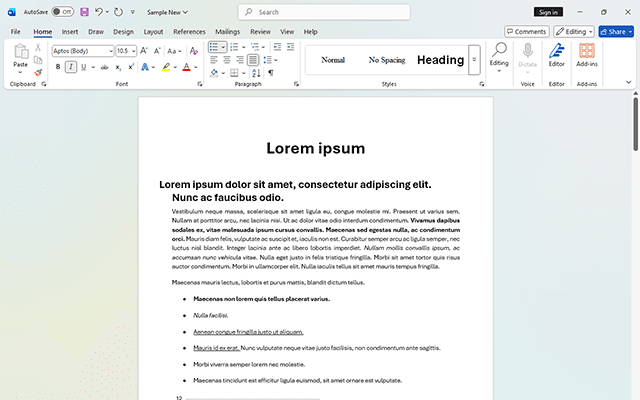Click the Paste clipboard icon
The height and width of the screenshot is (400, 640).
coord(20,52)
